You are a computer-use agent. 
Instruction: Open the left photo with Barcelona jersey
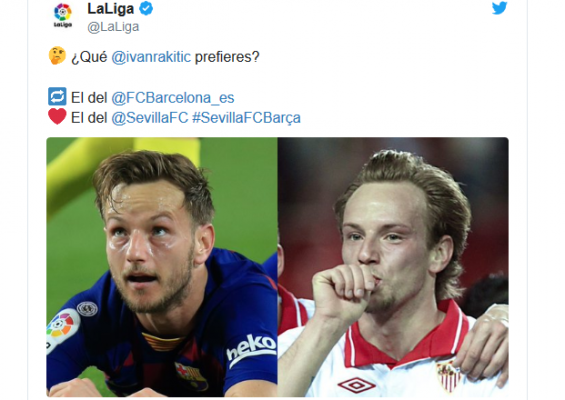coord(162,267)
